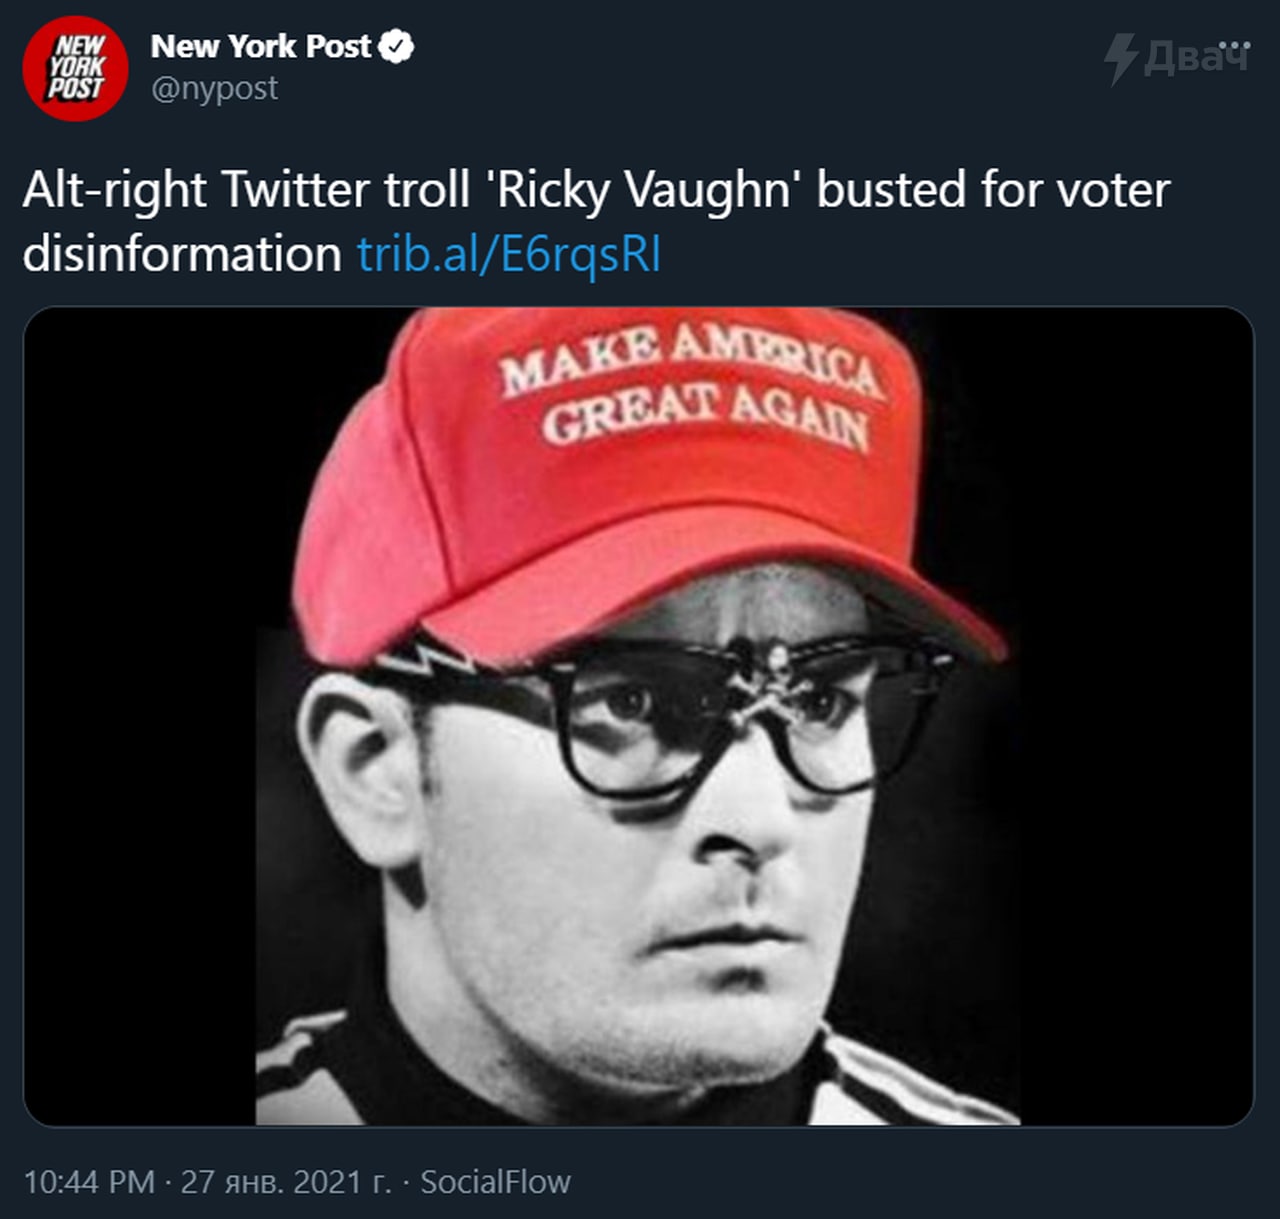Open the SocialFlow source label
This screenshot has width=1280, height=1219.
click(495, 1181)
